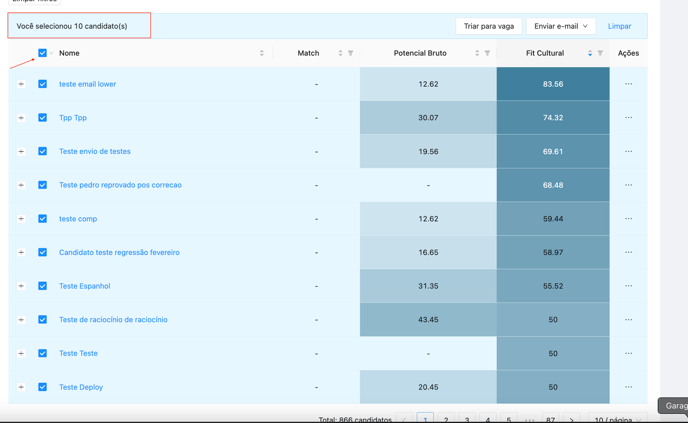This screenshot has height=423, width=688.
Task: Jump to page 87 in pagination
Action: pyautogui.click(x=550, y=419)
